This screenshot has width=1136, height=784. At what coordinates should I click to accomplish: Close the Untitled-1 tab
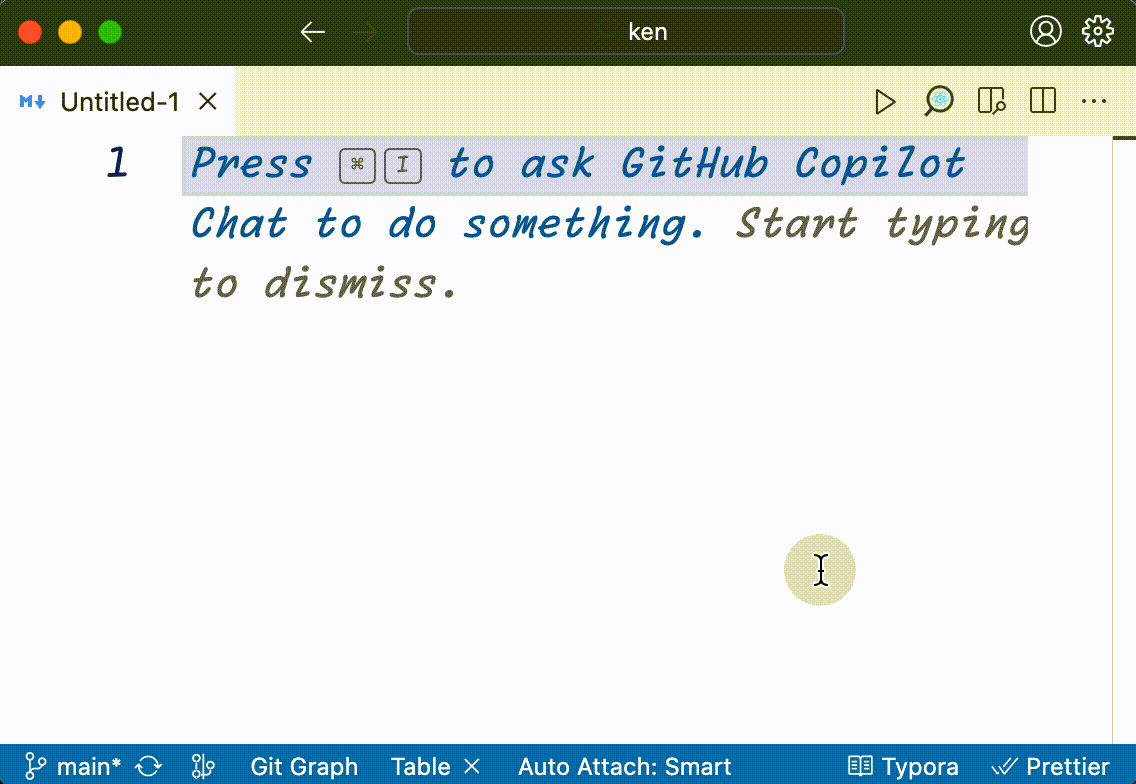[x=208, y=101]
